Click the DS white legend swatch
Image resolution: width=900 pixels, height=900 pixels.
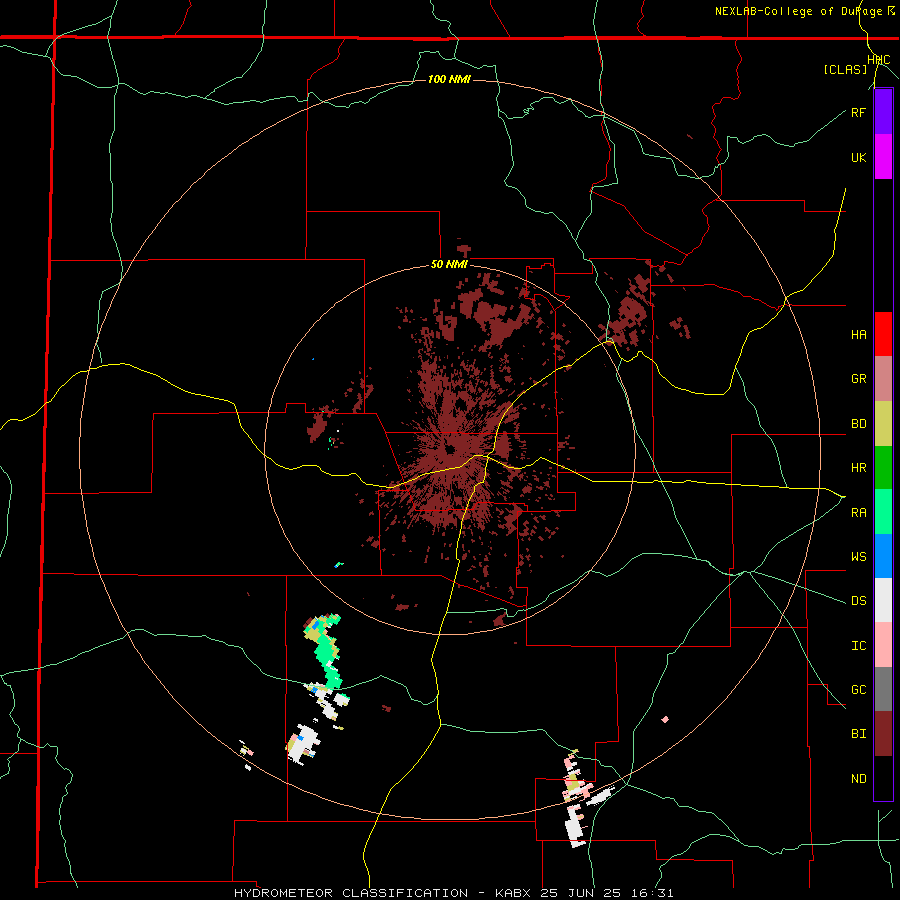pos(883,600)
